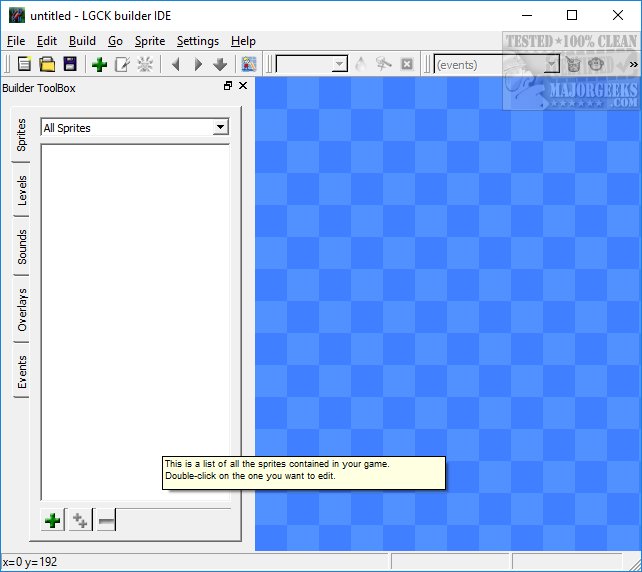Viewport: 642px width, 572px height.
Task: Minimize the LGCK builder window
Action: (x=527, y=16)
